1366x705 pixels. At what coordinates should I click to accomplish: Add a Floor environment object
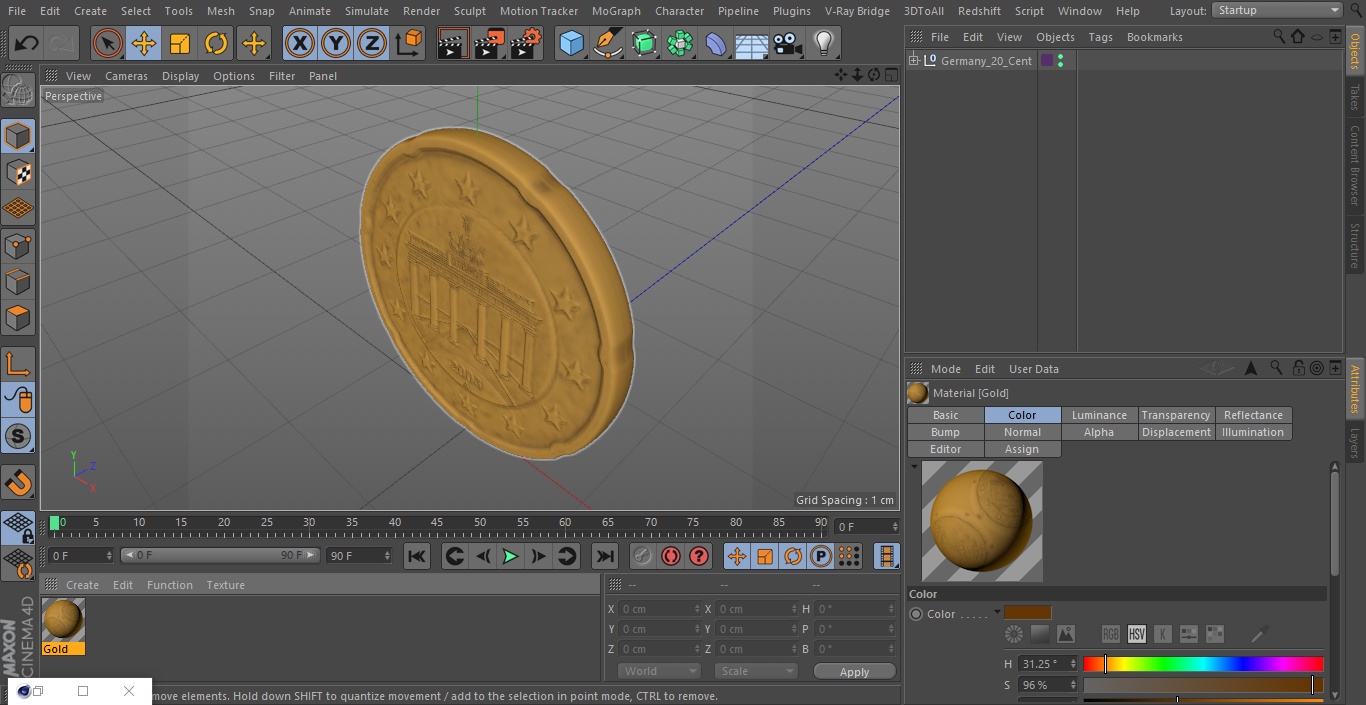coord(751,43)
